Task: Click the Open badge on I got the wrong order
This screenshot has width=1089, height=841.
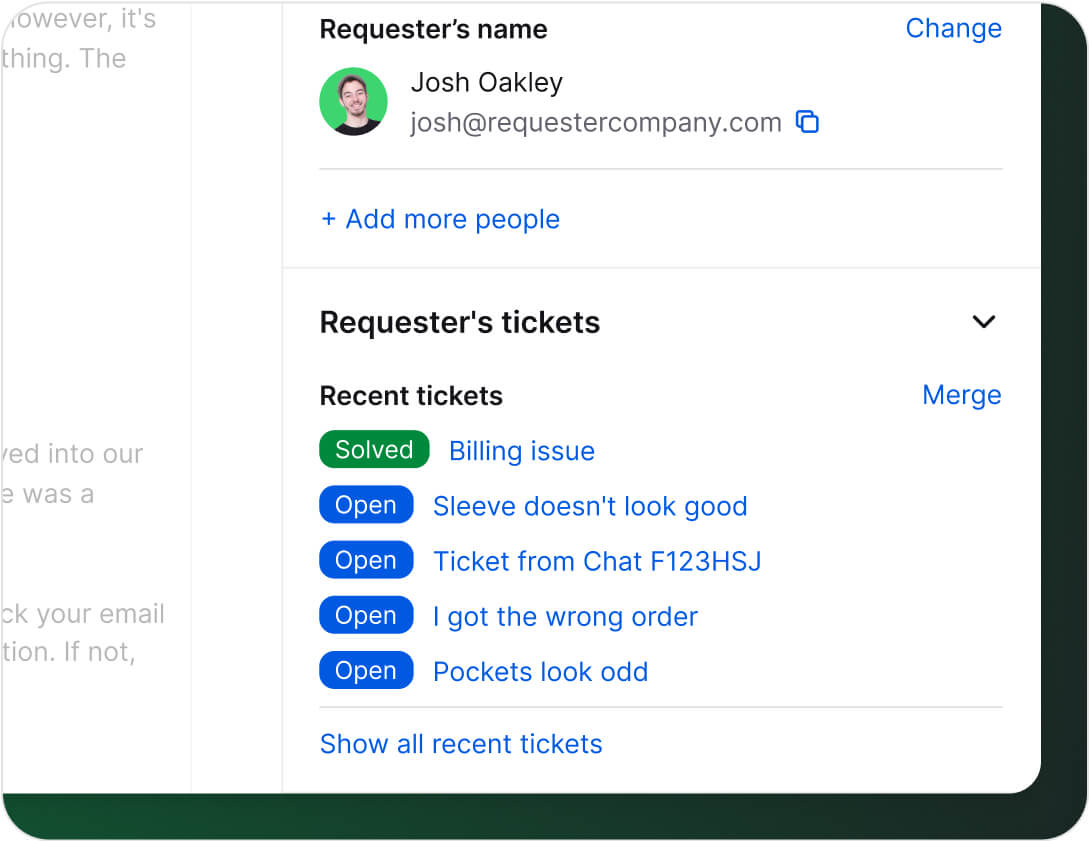Action: click(366, 615)
